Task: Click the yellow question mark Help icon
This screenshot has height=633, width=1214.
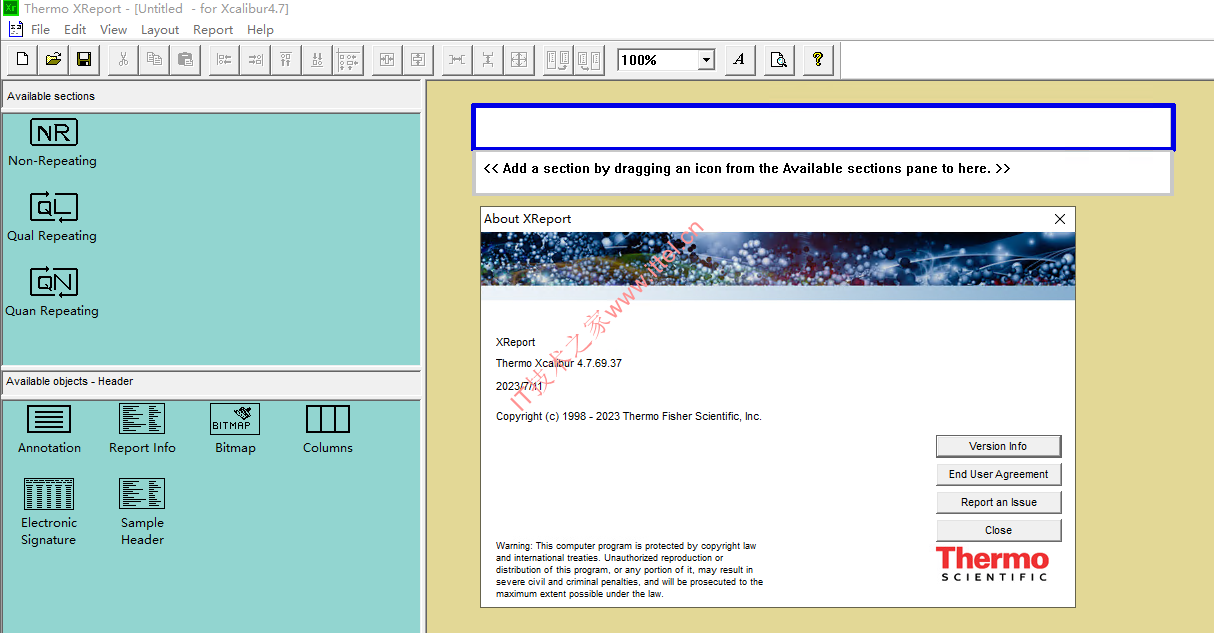Action: pyautogui.click(x=817, y=60)
